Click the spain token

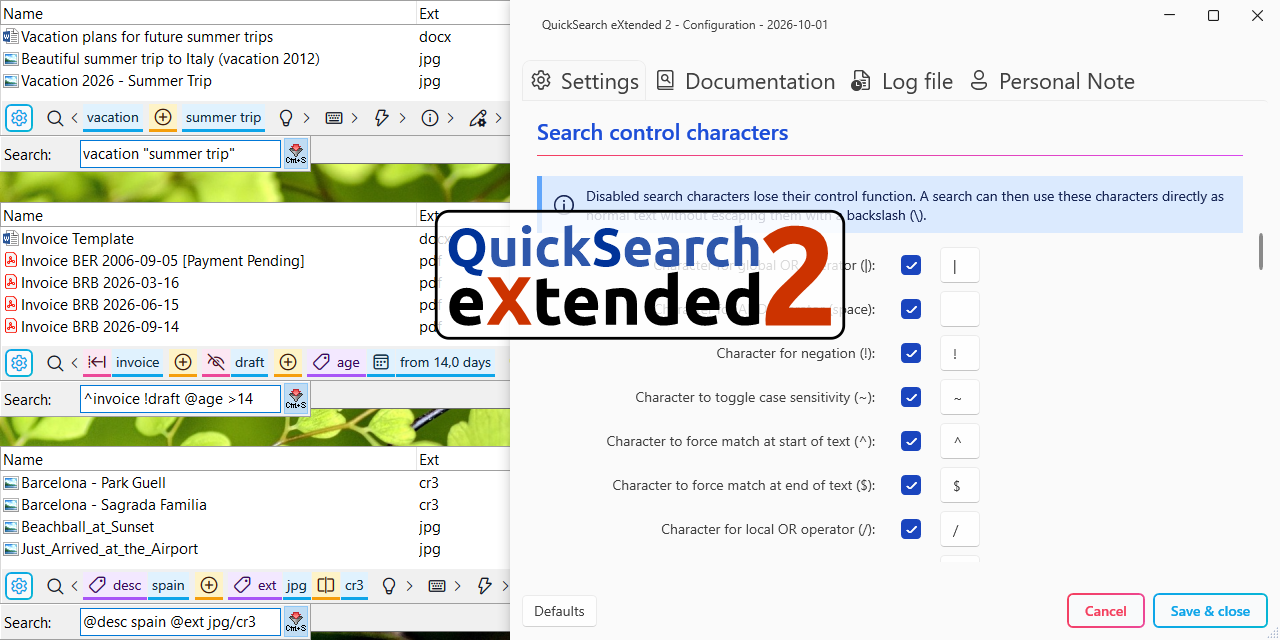(x=168, y=586)
